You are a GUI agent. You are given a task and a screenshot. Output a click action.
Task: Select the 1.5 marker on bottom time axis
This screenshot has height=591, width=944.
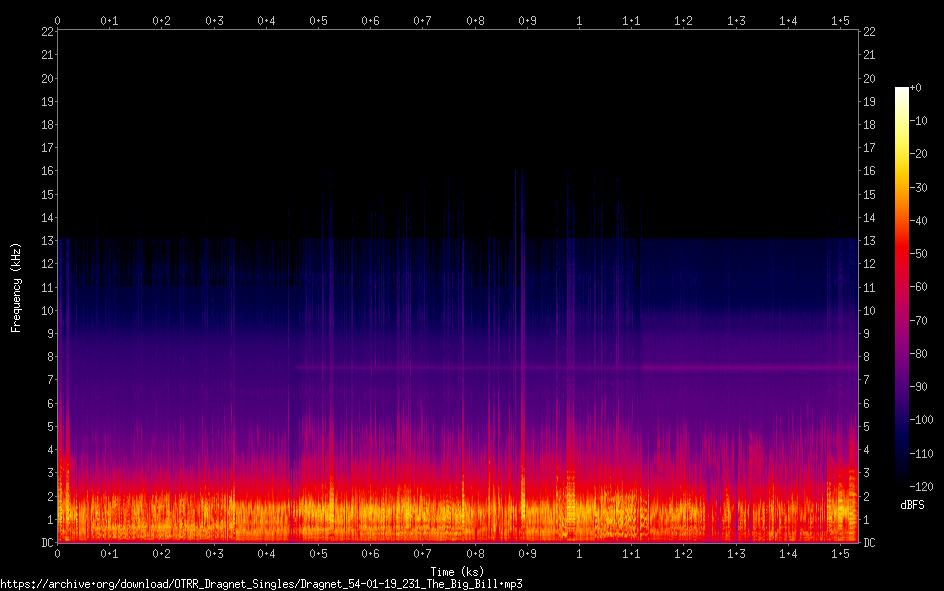tap(840, 554)
